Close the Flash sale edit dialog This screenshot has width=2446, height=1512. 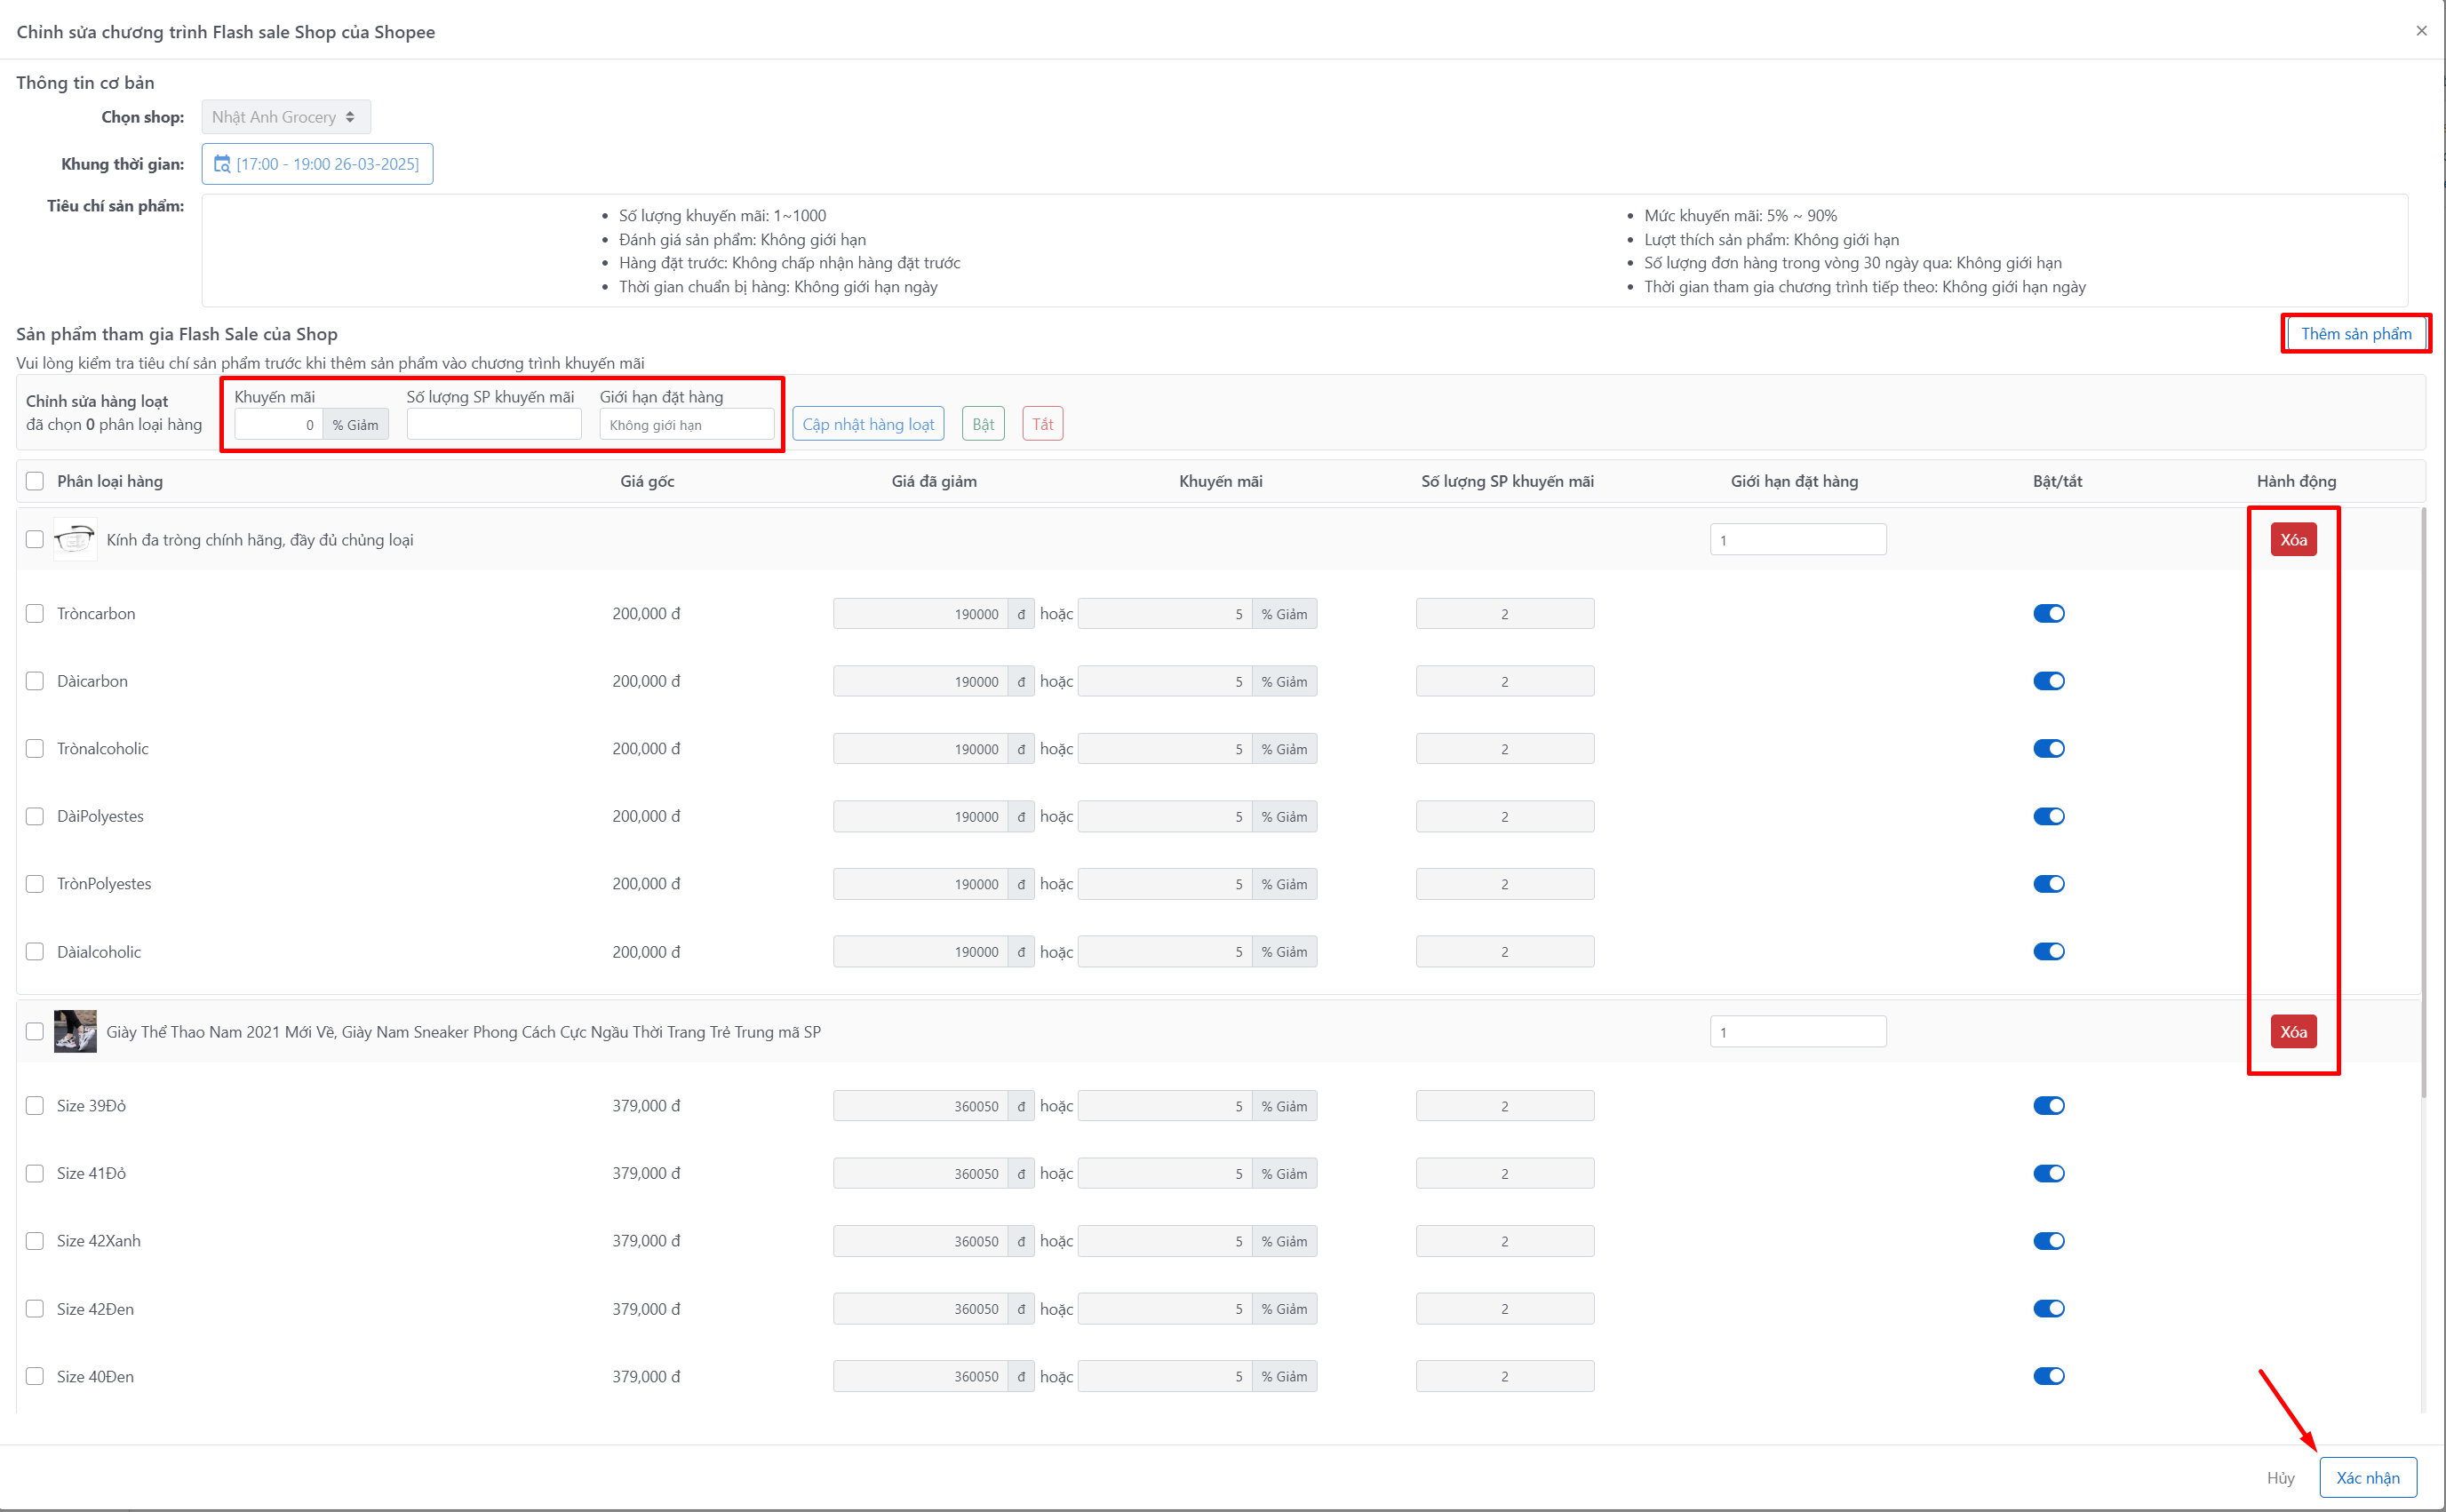(x=2421, y=31)
